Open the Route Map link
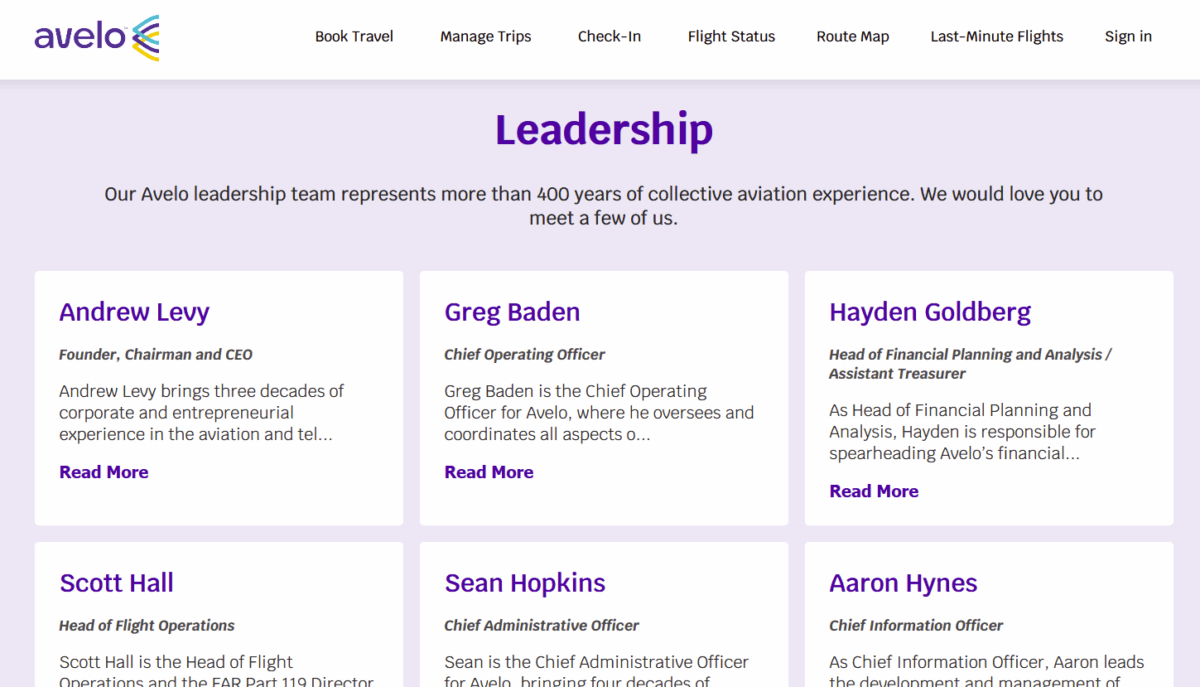The width and height of the screenshot is (1200, 687). (852, 37)
